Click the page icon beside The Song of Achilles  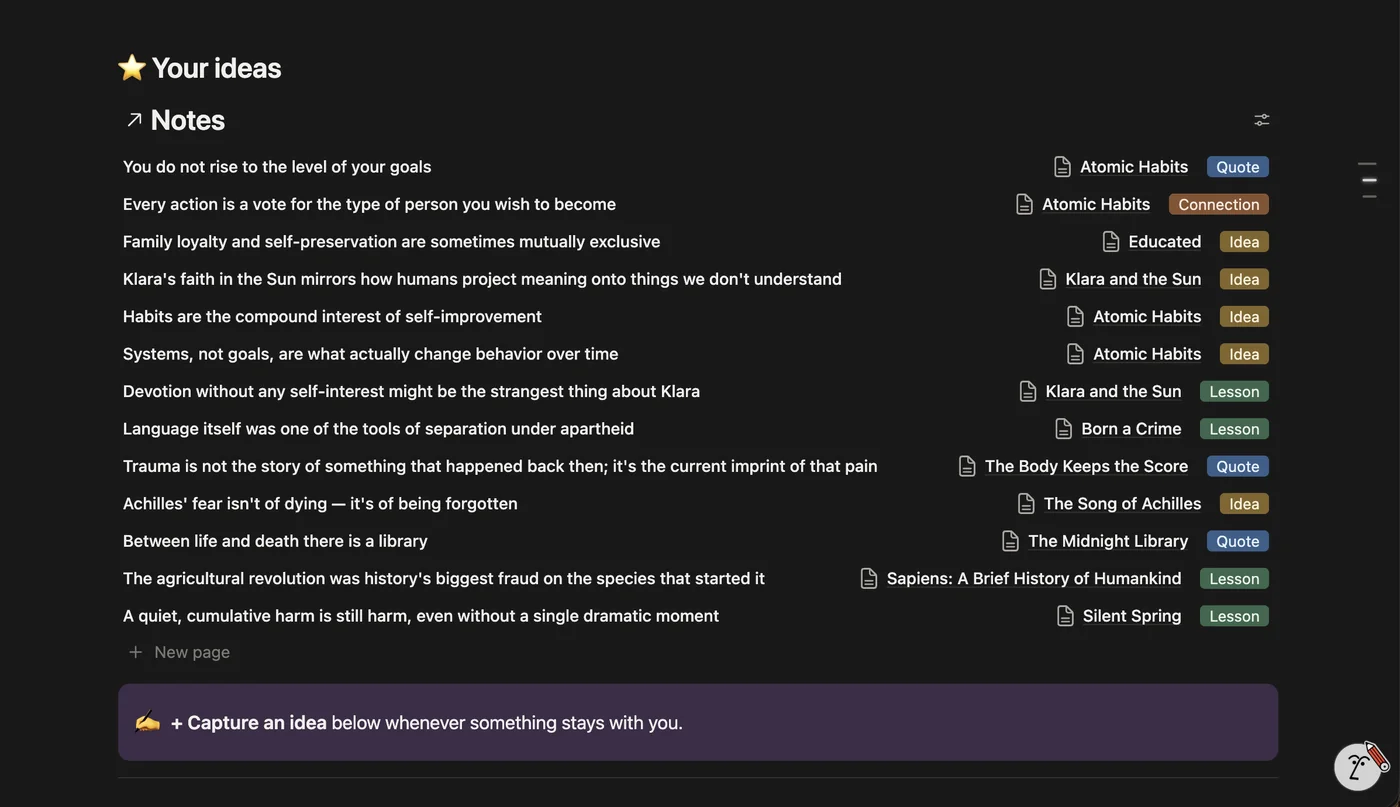coord(1026,504)
